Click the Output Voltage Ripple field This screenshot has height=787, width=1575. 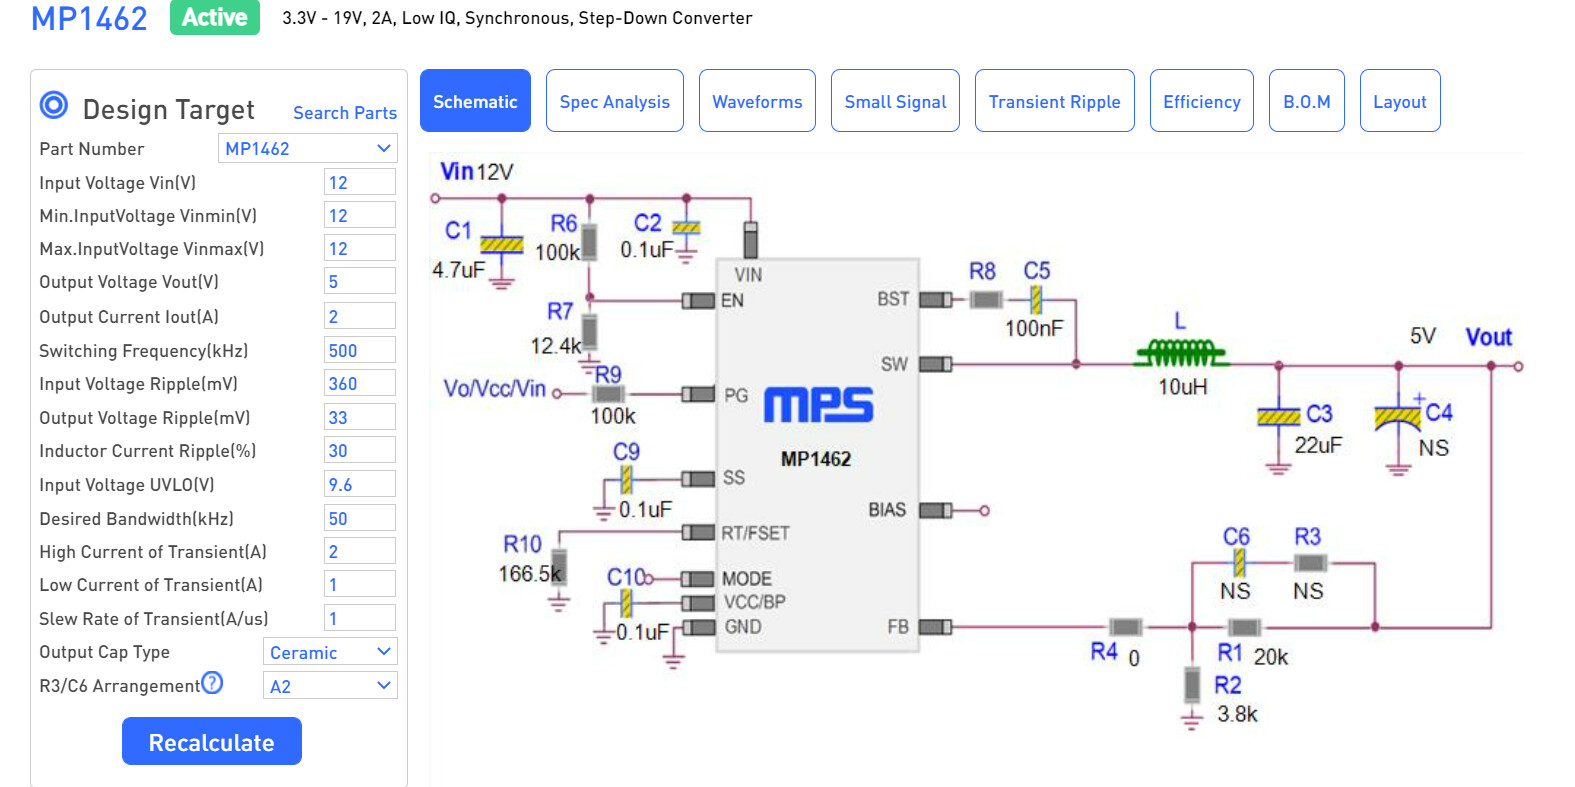click(360, 417)
